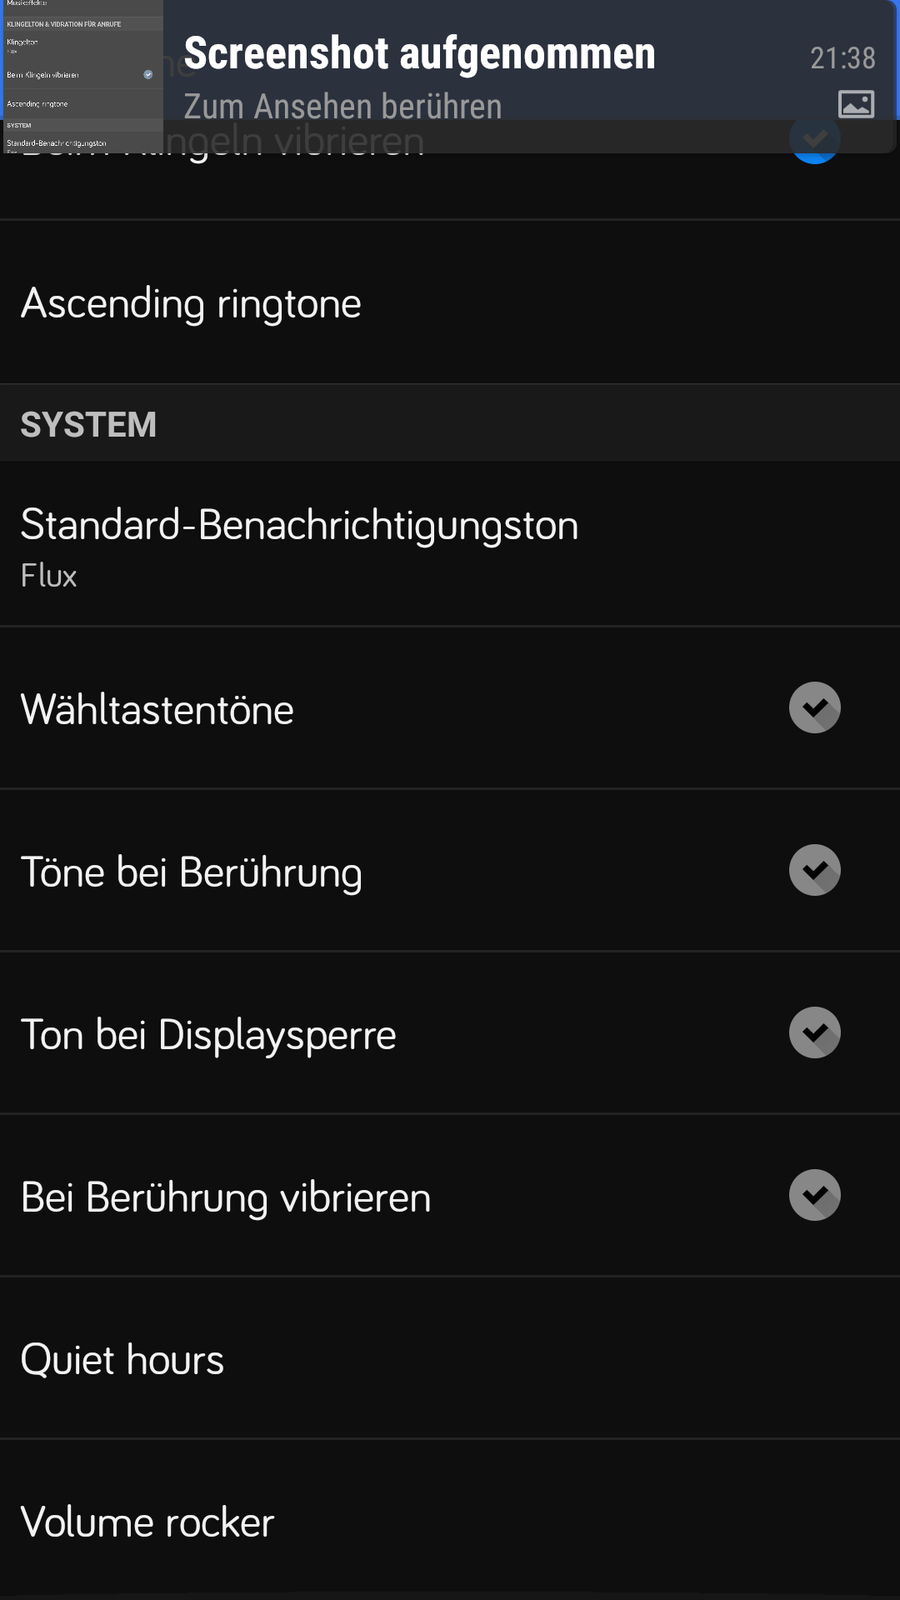The image size is (900, 1600).
Task: Tap the "Screenshot aufgenommen" notification title
Action: pos(419,54)
